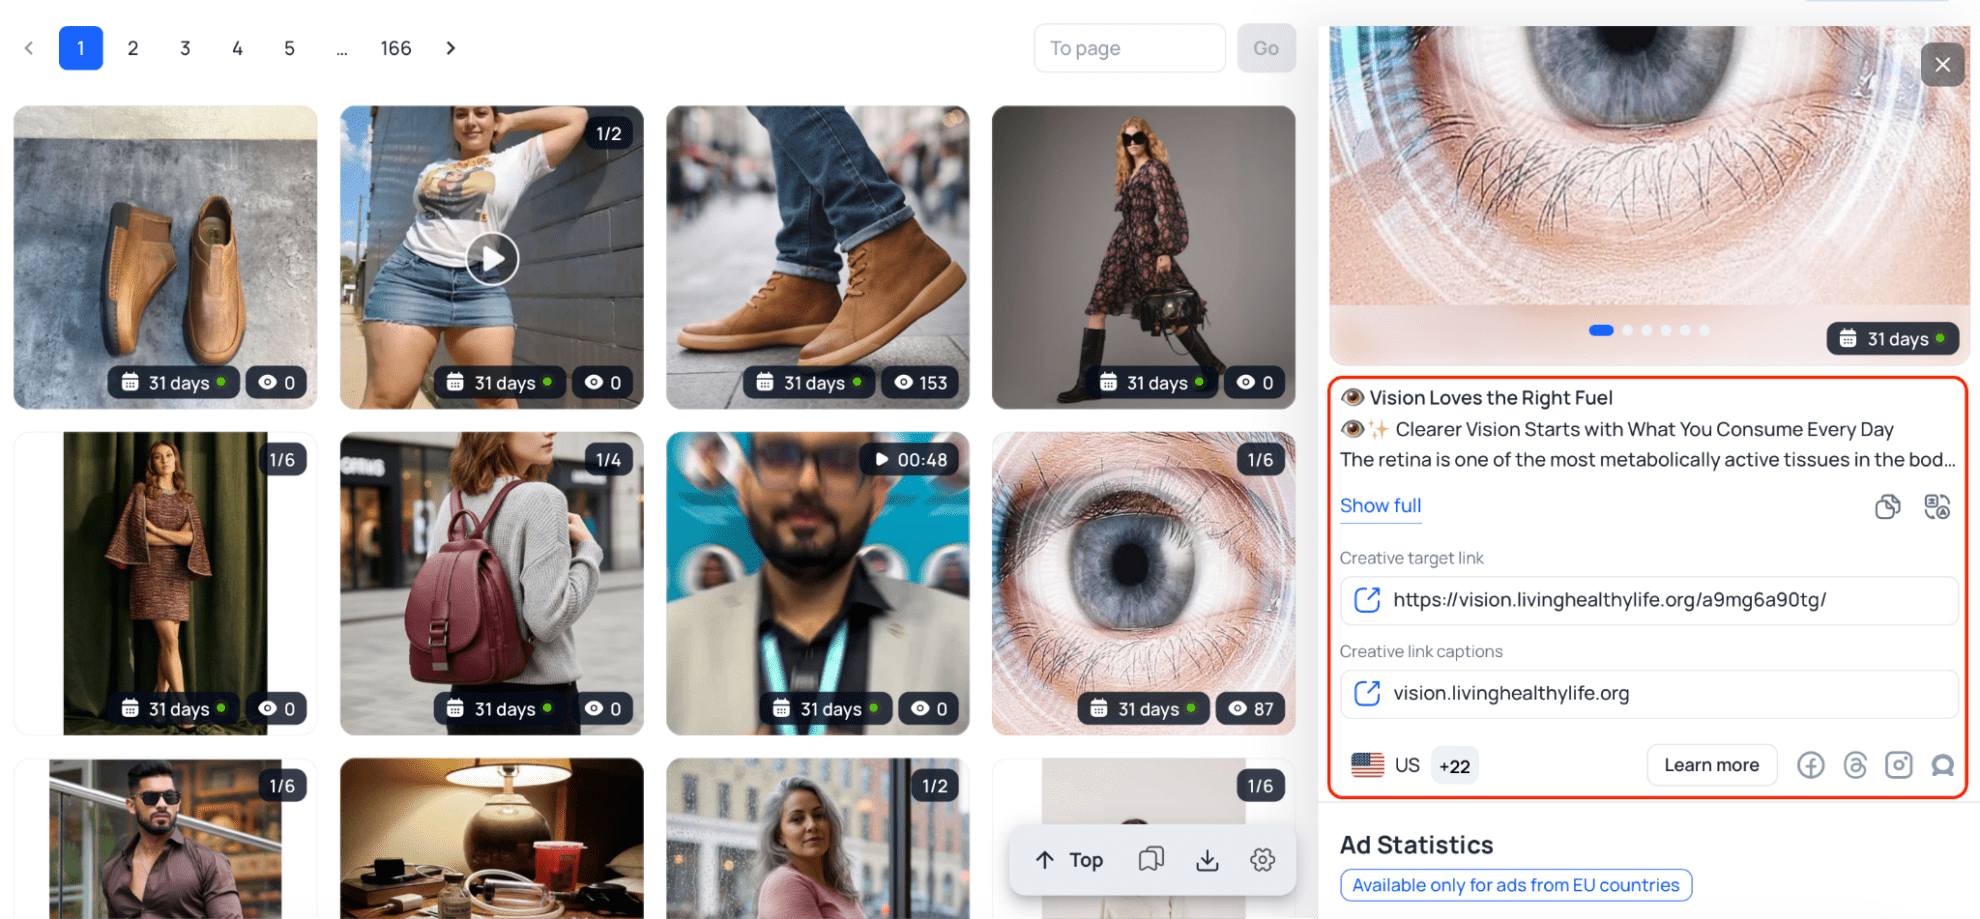This screenshot has width=1980, height=919.
Task: Focus the To page input field
Action: point(1129,48)
